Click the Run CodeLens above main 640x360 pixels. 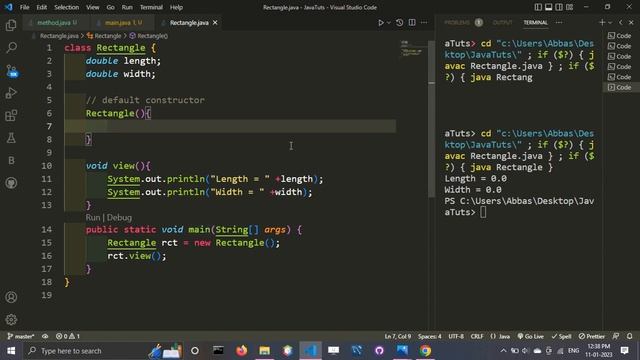tap(93, 218)
